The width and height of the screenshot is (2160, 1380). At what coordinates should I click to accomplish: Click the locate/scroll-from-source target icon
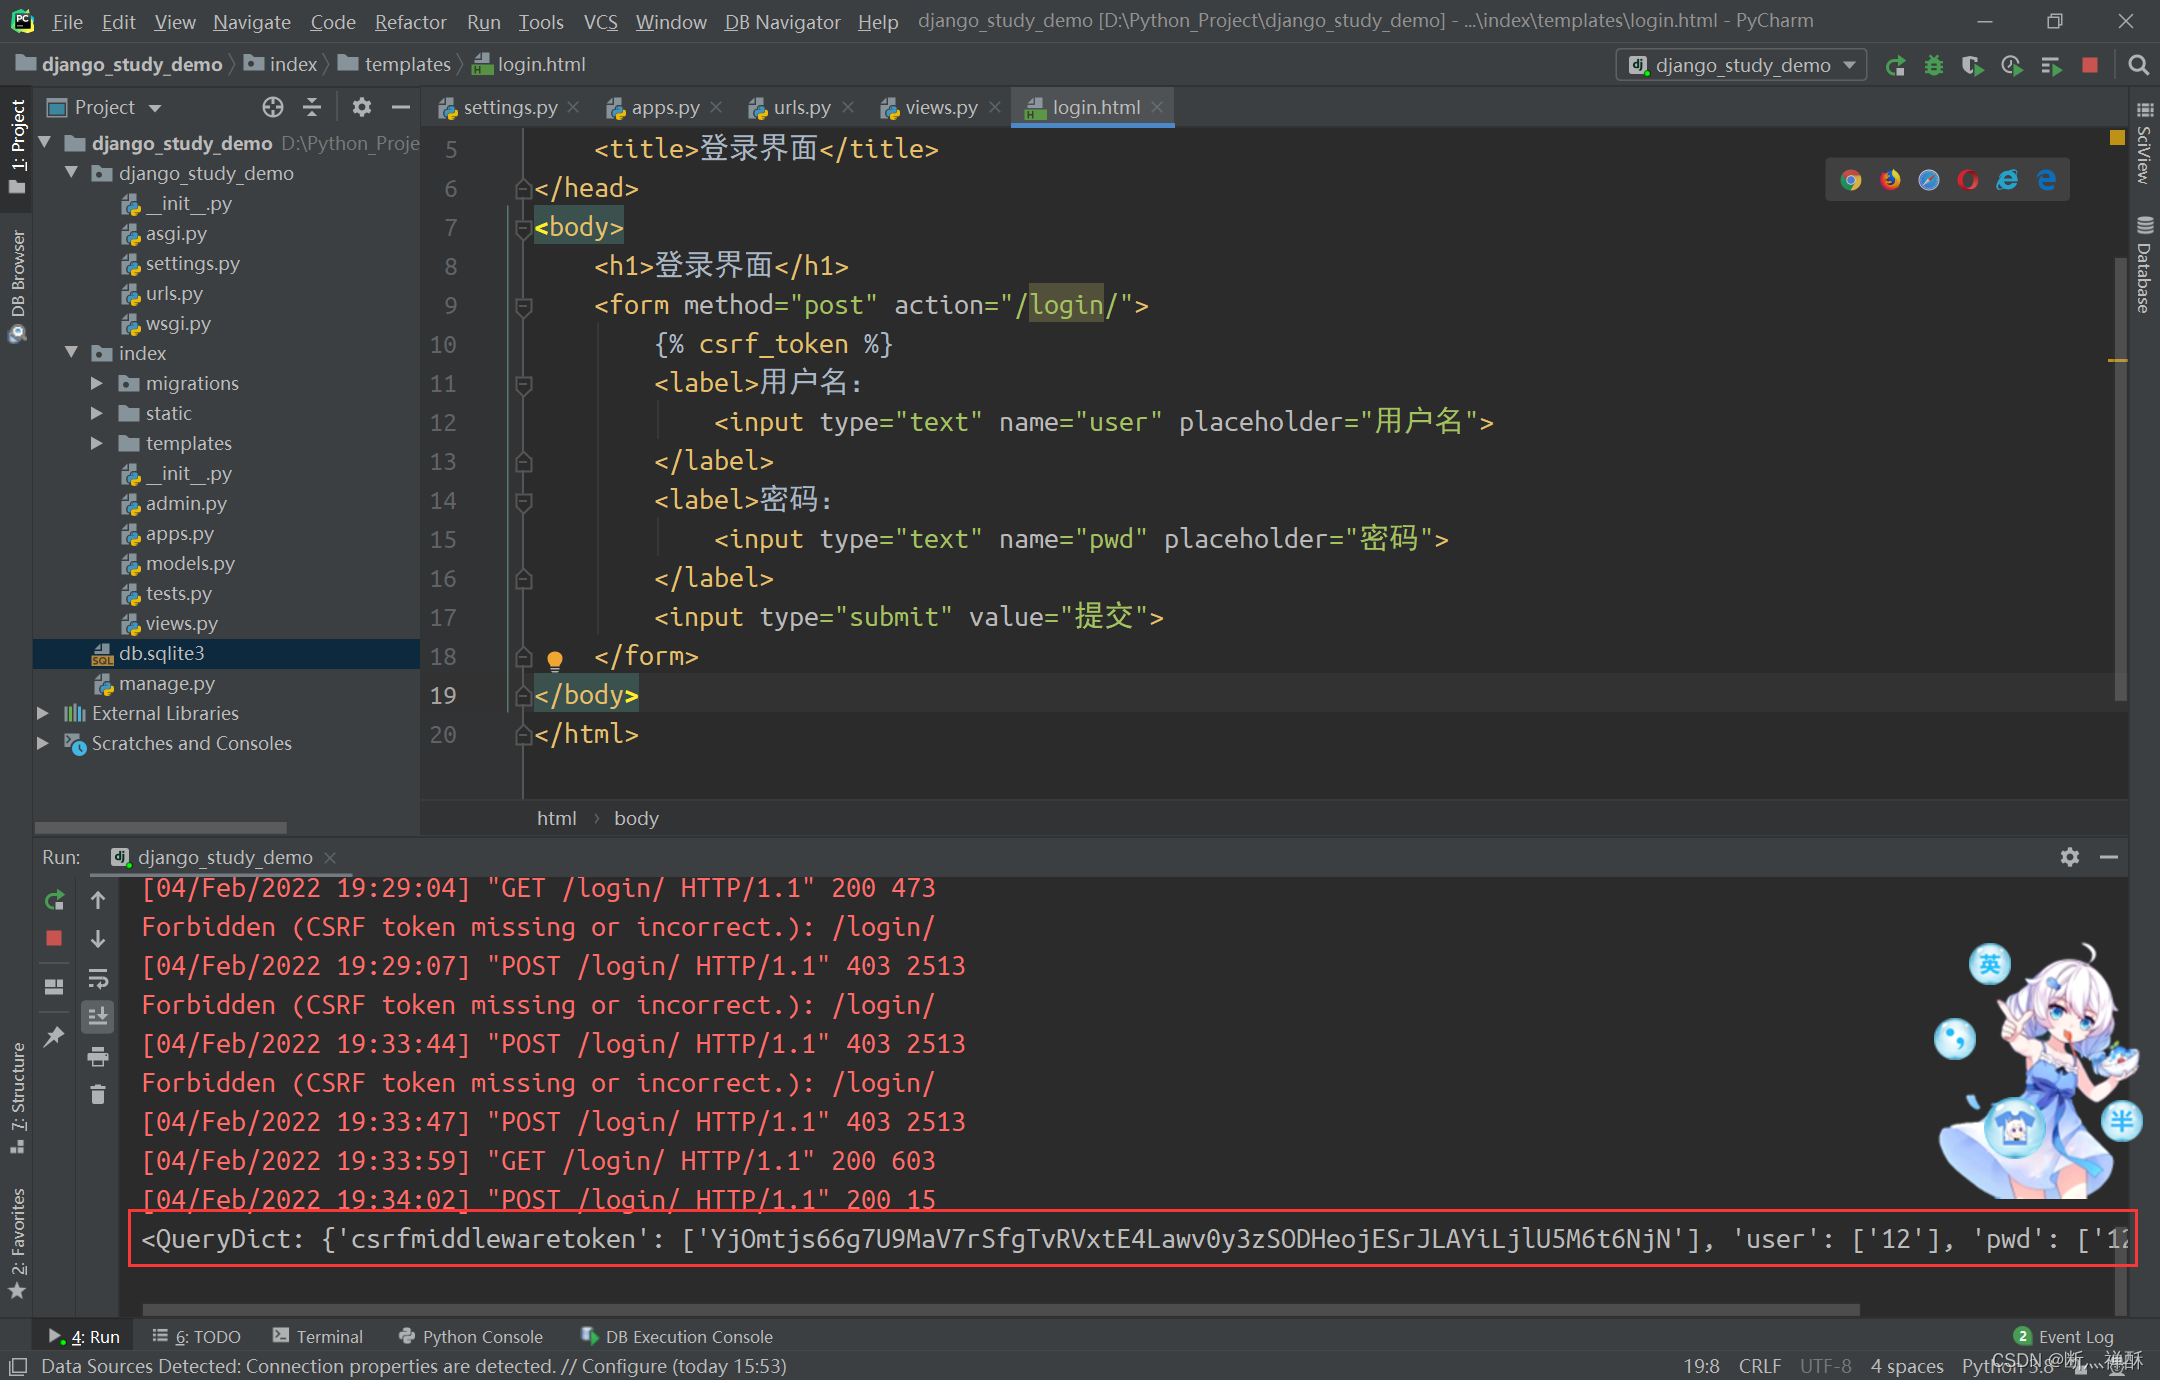[x=273, y=107]
